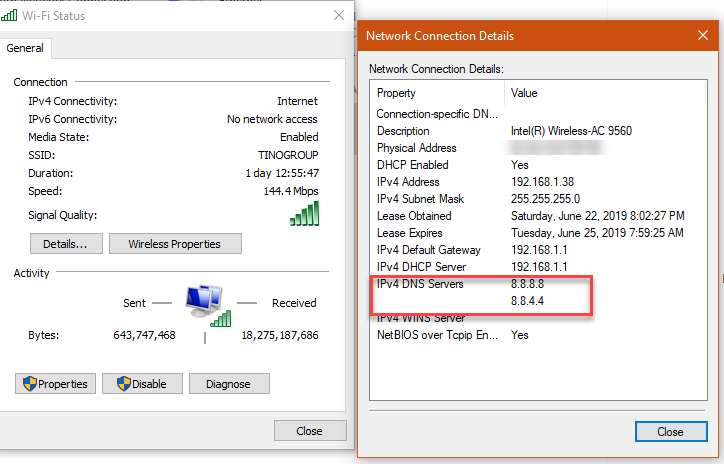Viewport: 724px width, 464px height.
Task: Open the Details... button
Action: point(66,243)
